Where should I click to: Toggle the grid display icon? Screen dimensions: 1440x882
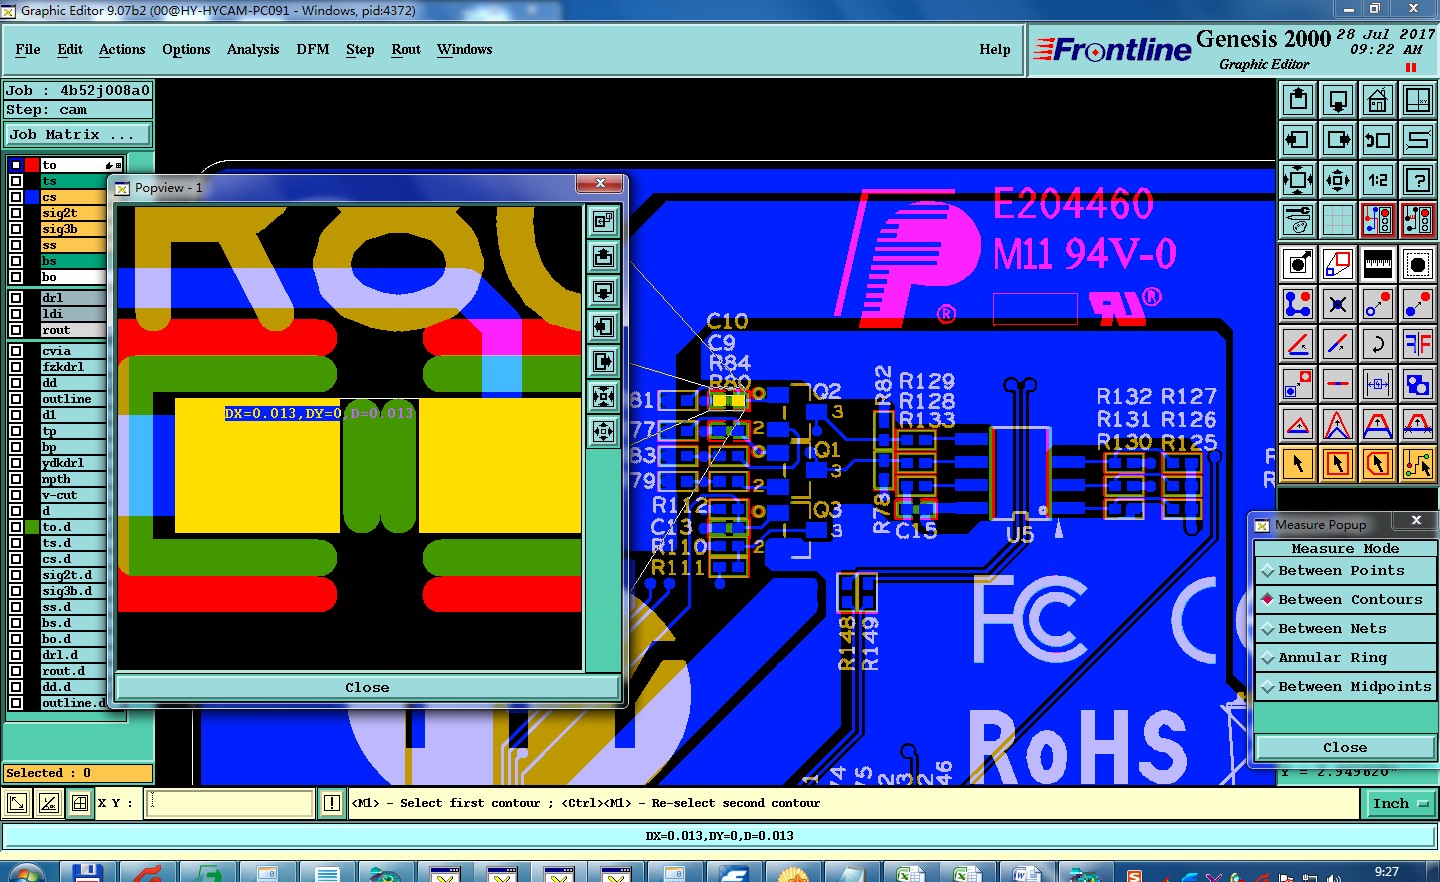click(1338, 220)
